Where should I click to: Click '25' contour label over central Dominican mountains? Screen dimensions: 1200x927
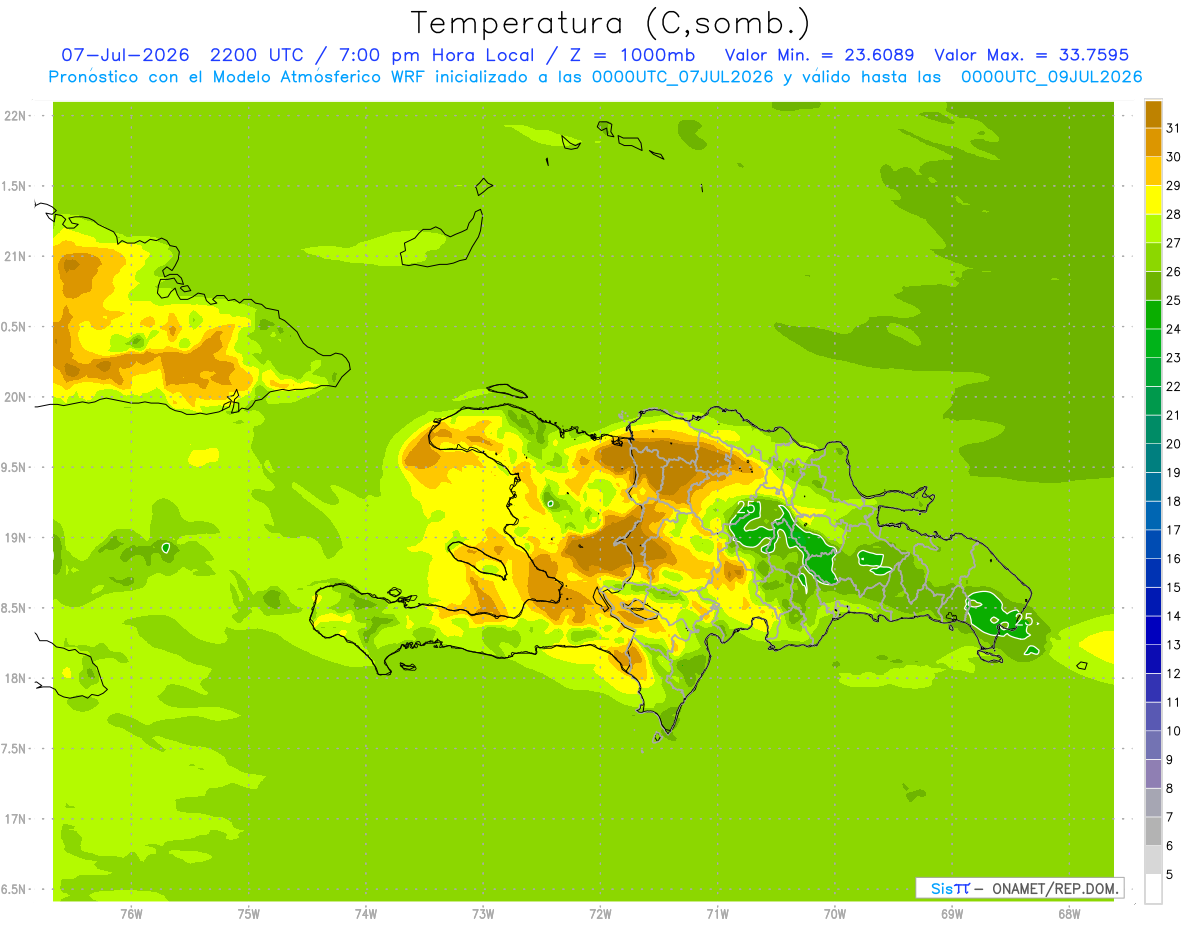click(747, 508)
